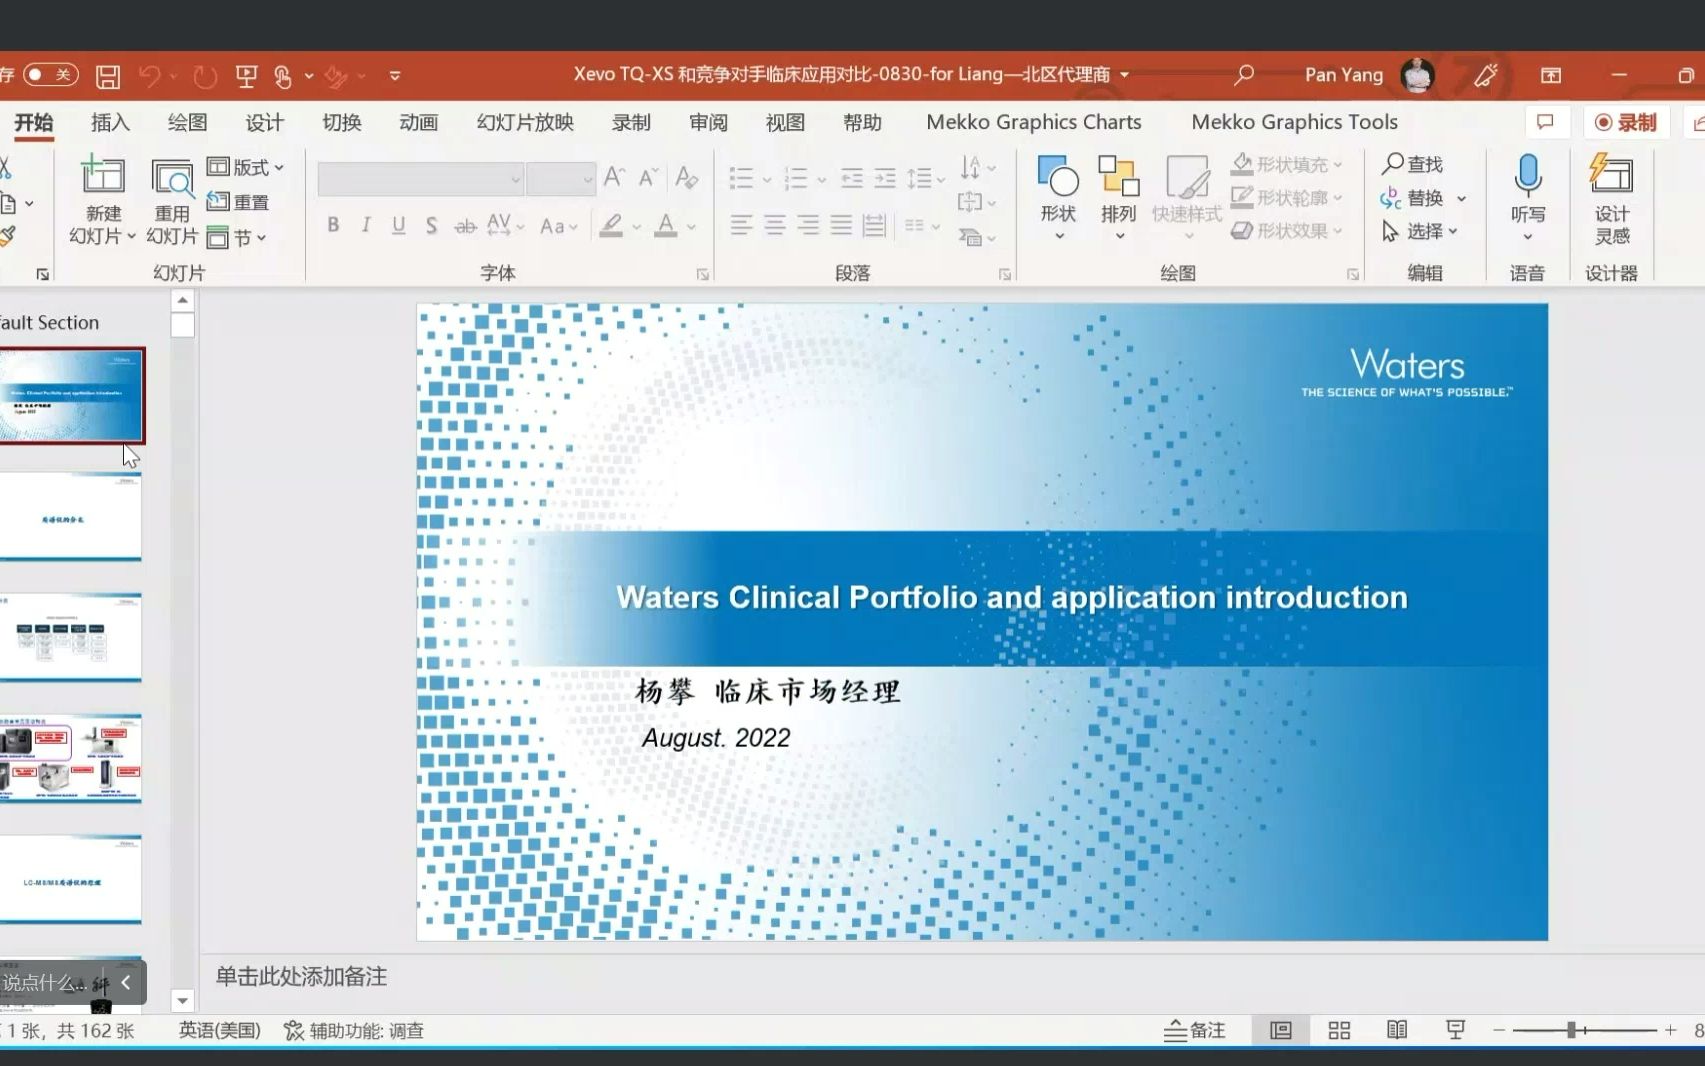Viewport: 1705px width, 1066px height.
Task: Click 新建幻灯片 new slide button
Action: 103,200
